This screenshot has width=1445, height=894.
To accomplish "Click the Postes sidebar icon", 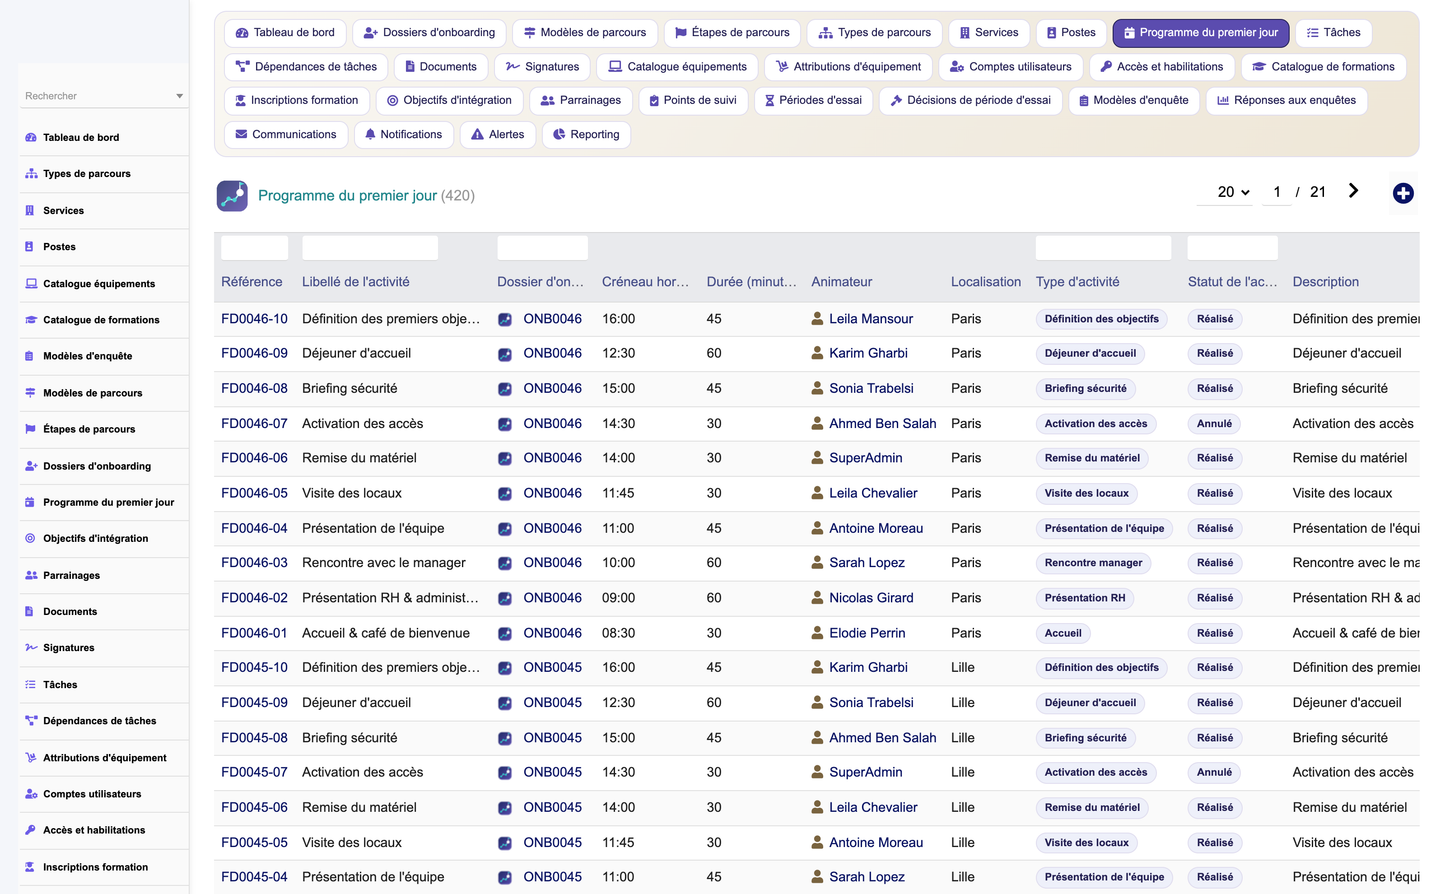I will coord(31,247).
